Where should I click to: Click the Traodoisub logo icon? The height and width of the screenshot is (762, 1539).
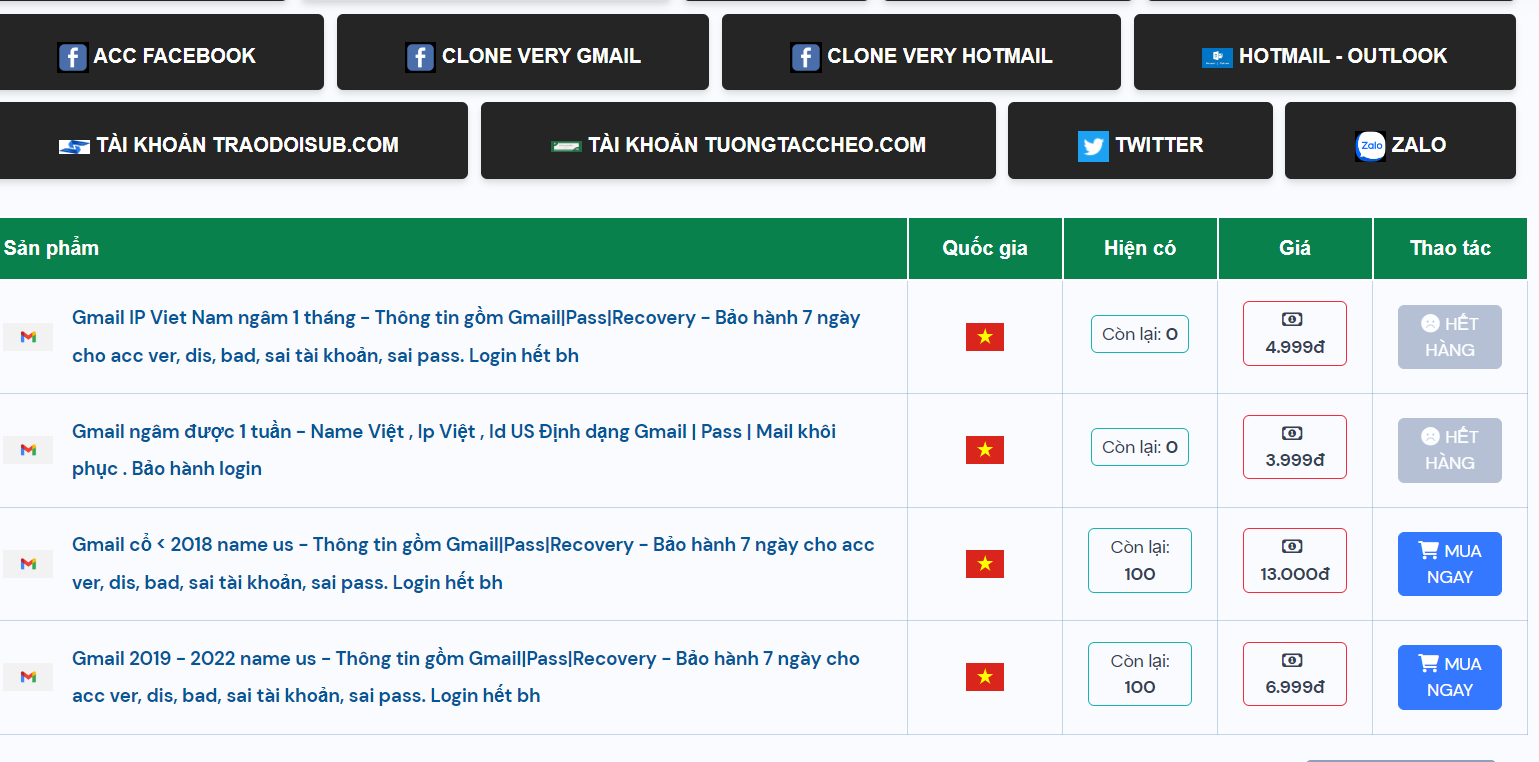coord(74,146)
